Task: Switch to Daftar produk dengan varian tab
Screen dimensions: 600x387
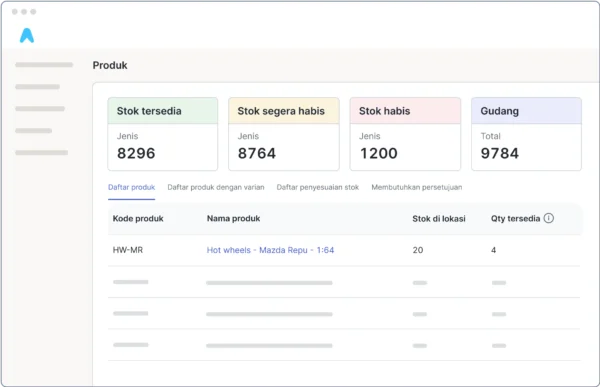Action: [216, 187]
